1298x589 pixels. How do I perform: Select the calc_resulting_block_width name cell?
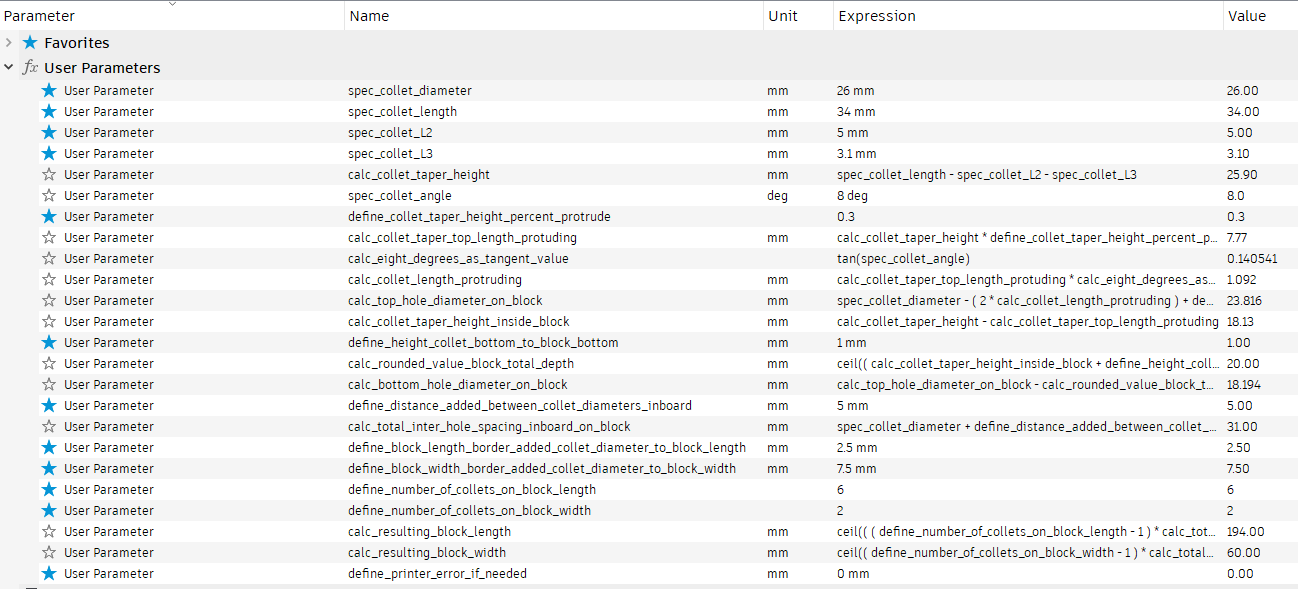427,552
